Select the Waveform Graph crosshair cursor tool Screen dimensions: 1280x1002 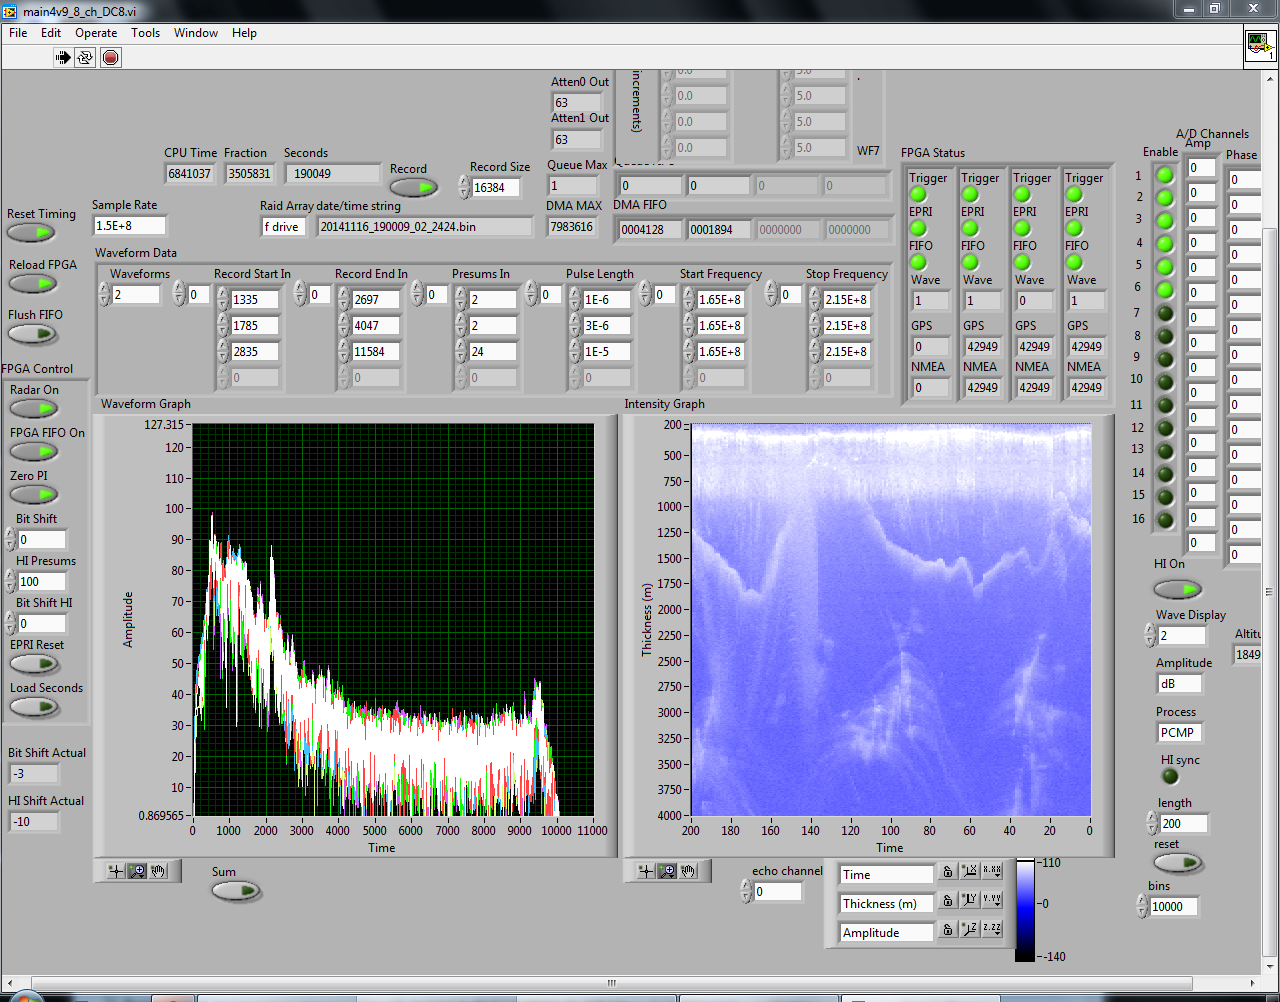tap(116, 871)
